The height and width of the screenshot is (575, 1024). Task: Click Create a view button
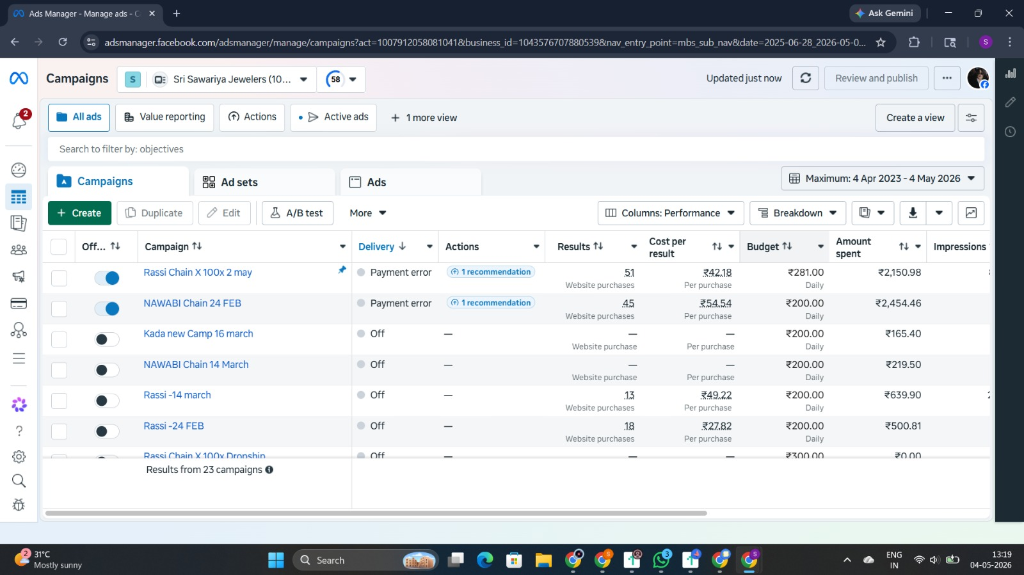coord(915,118)
